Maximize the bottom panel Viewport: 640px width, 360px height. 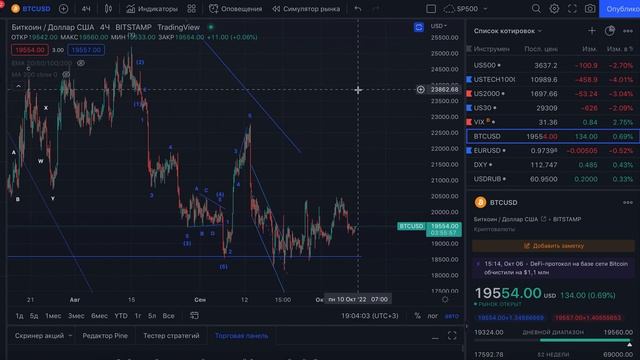[452, 336]
